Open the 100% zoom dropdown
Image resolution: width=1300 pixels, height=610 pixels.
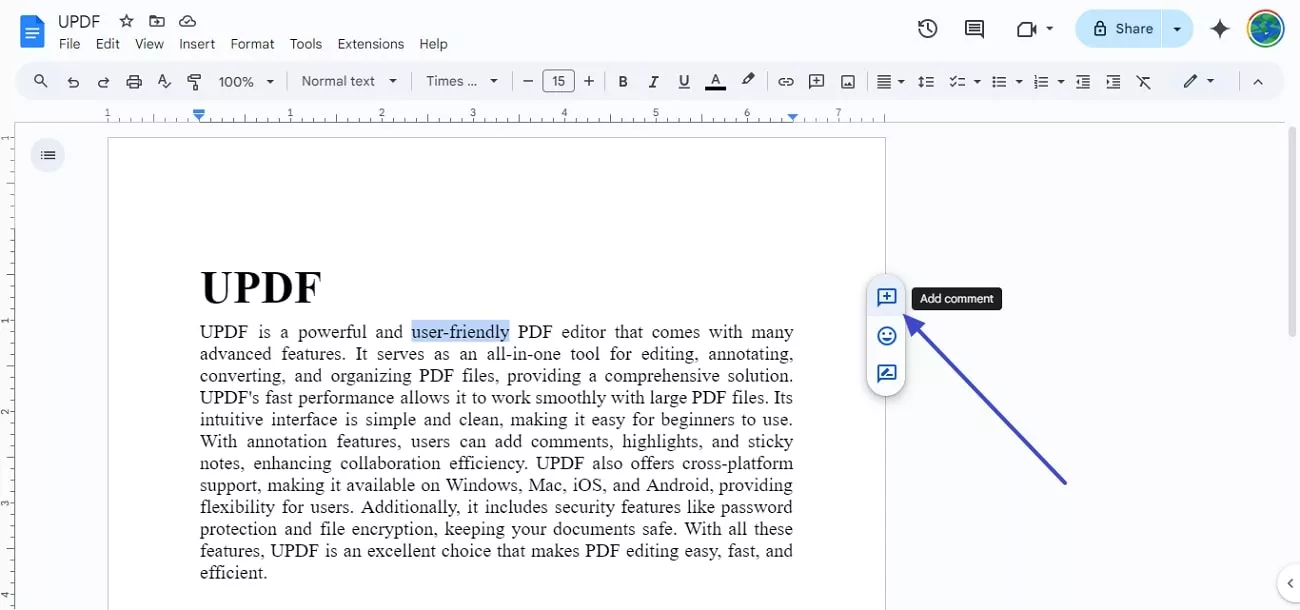[x=246, y=82]
